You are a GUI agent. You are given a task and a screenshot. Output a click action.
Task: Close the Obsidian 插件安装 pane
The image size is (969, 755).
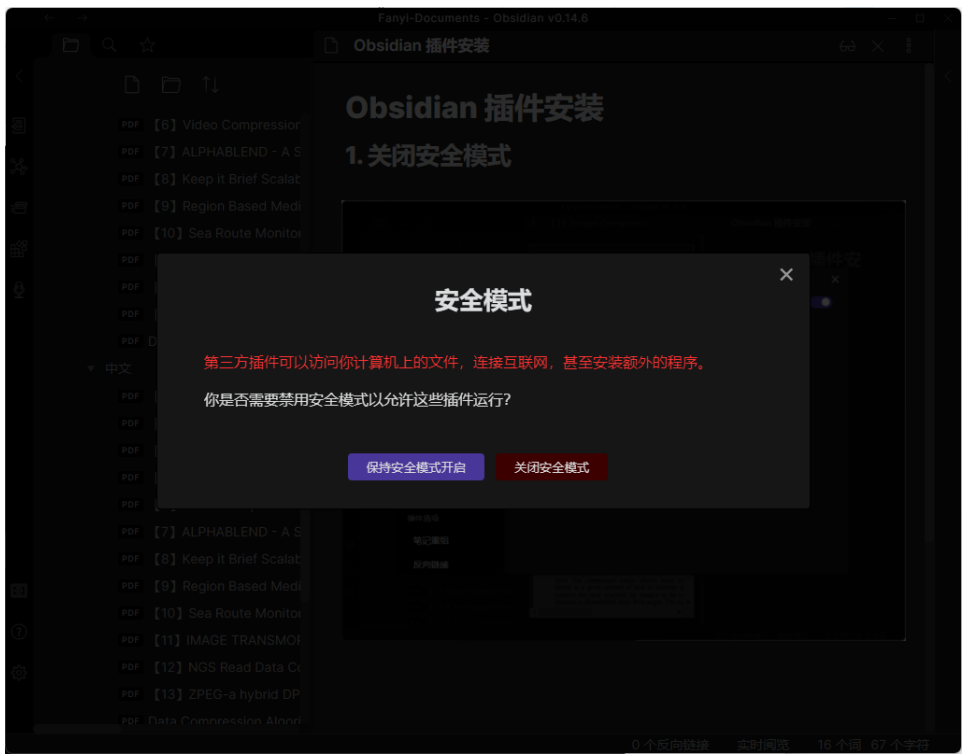tap(878, 46)
